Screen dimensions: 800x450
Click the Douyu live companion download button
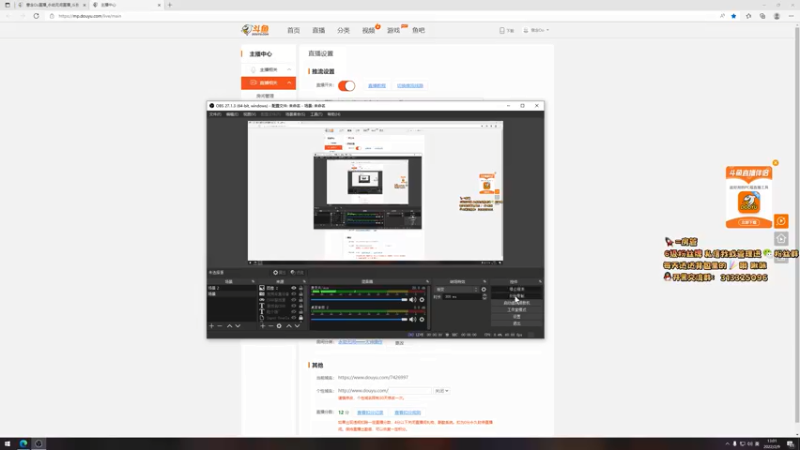pos(749,222)
